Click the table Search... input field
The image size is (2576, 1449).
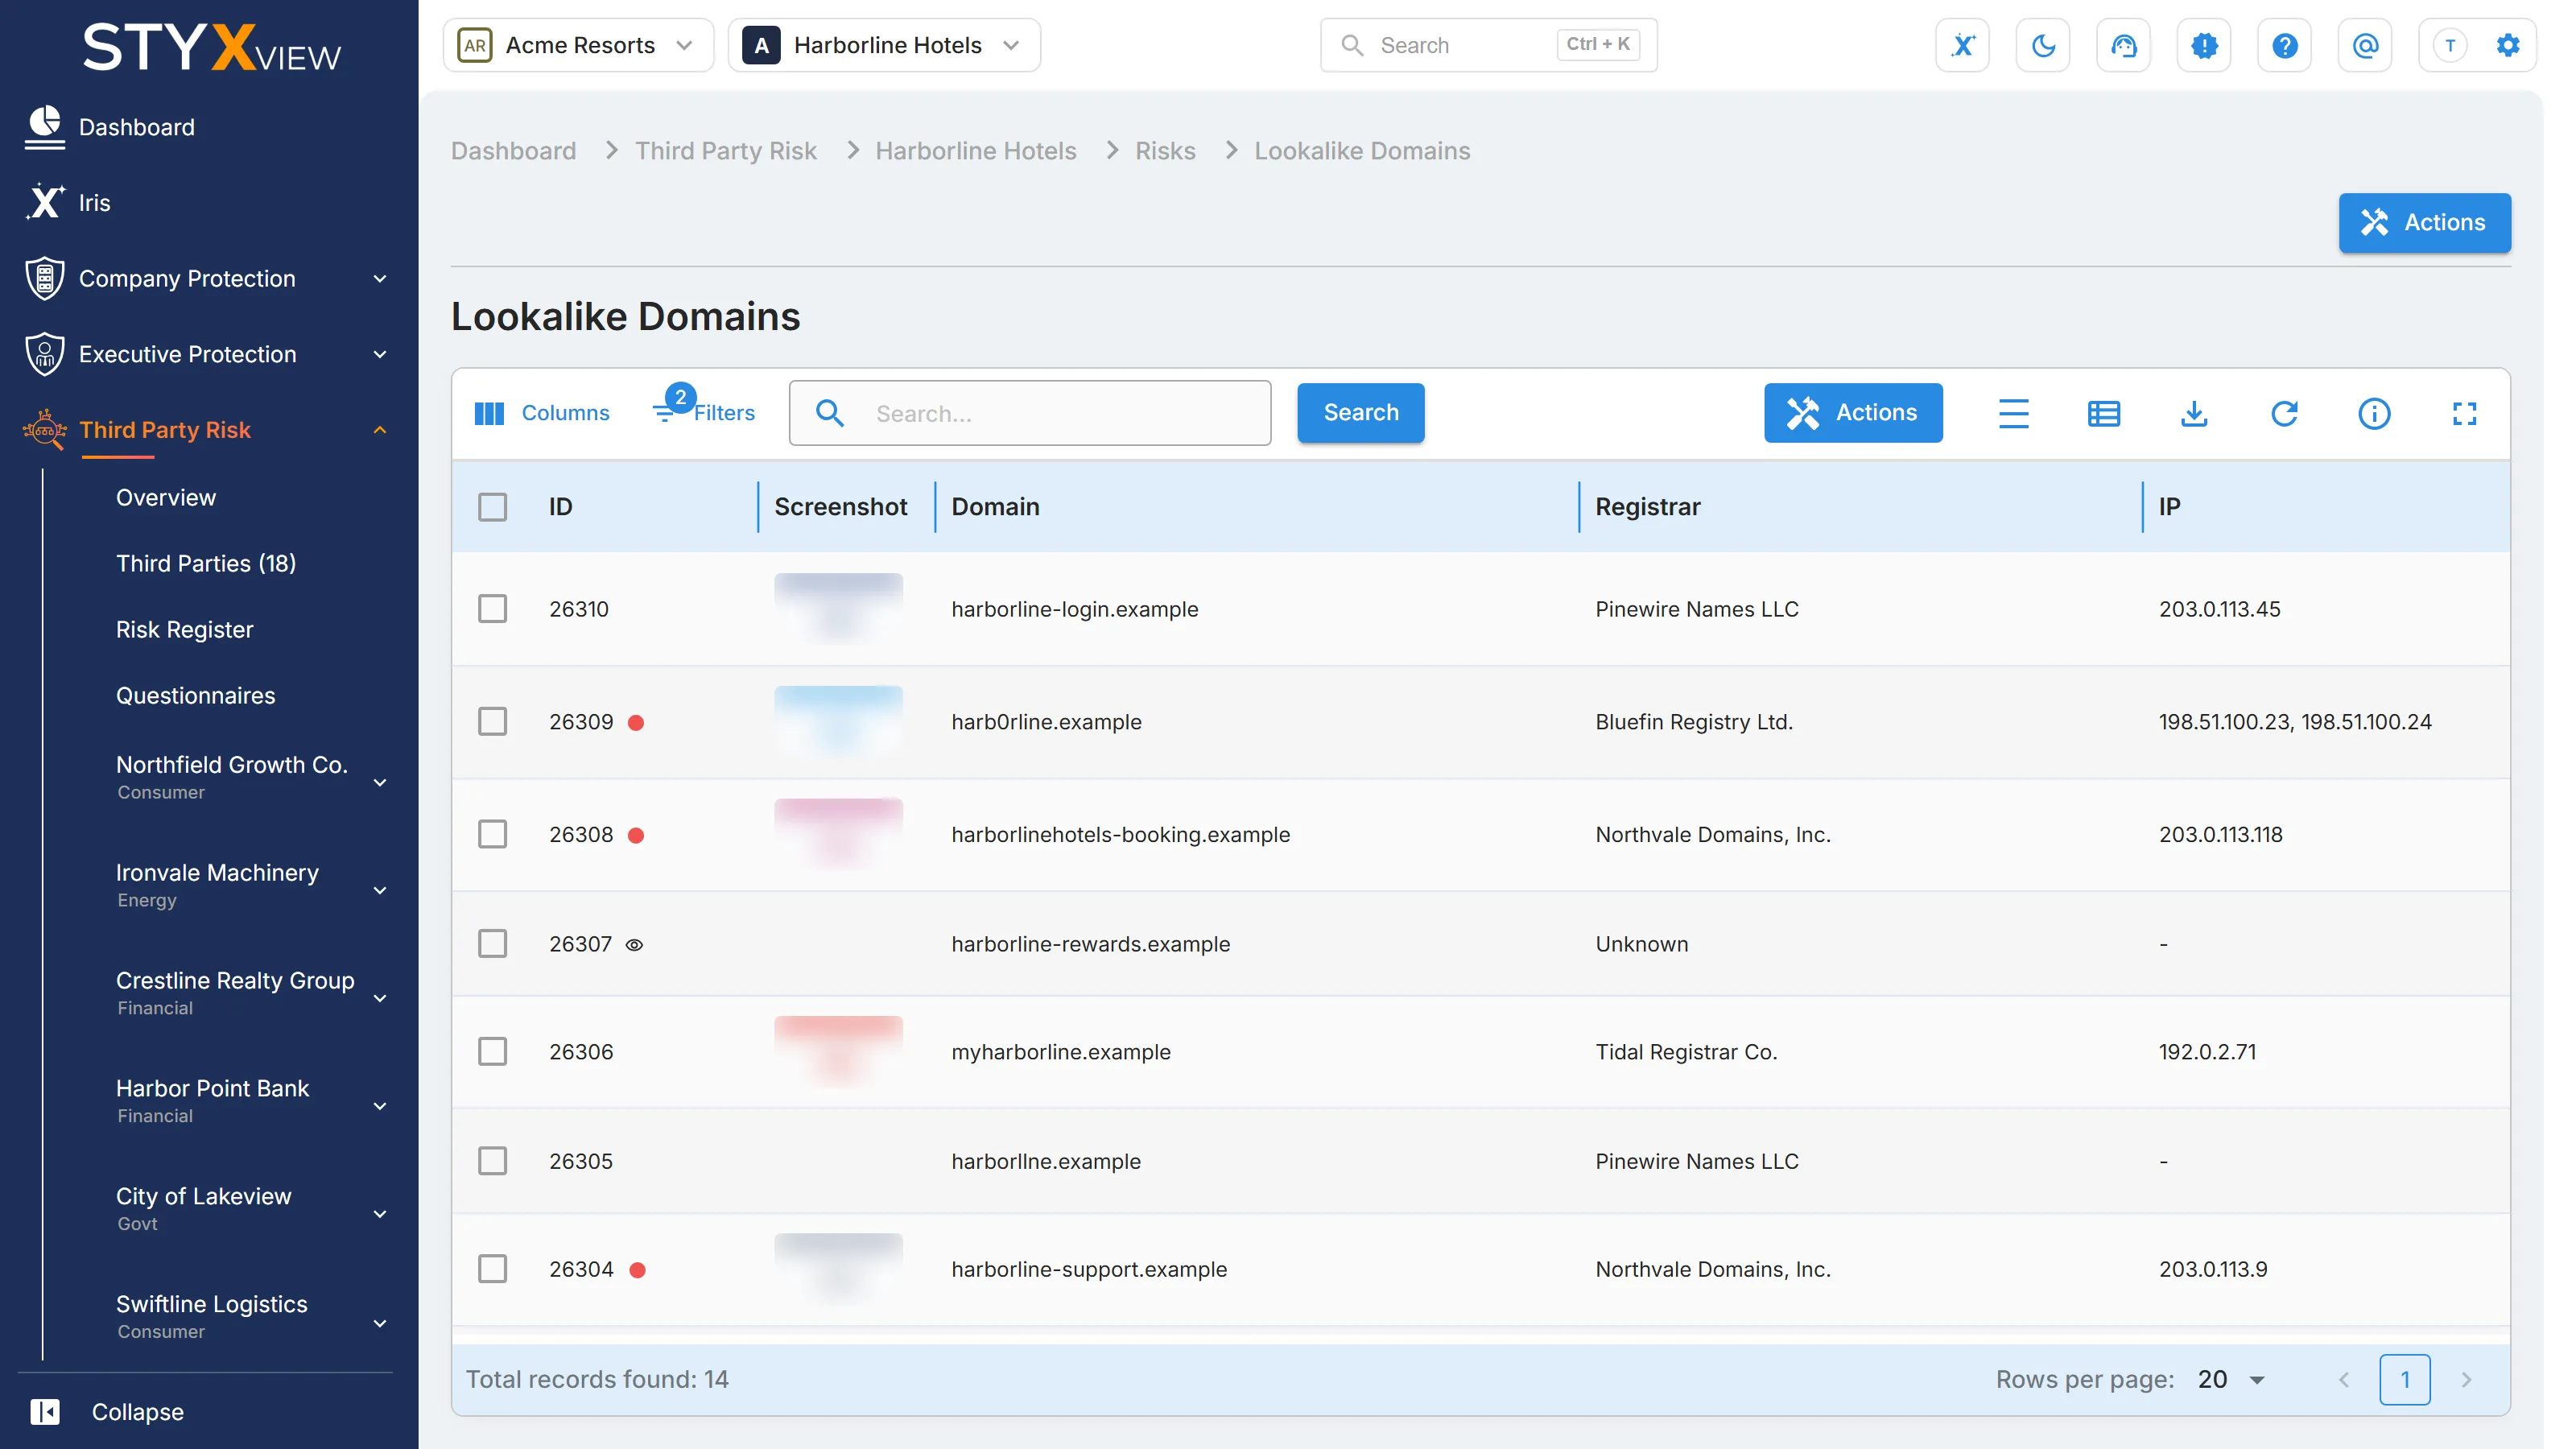1030,413
